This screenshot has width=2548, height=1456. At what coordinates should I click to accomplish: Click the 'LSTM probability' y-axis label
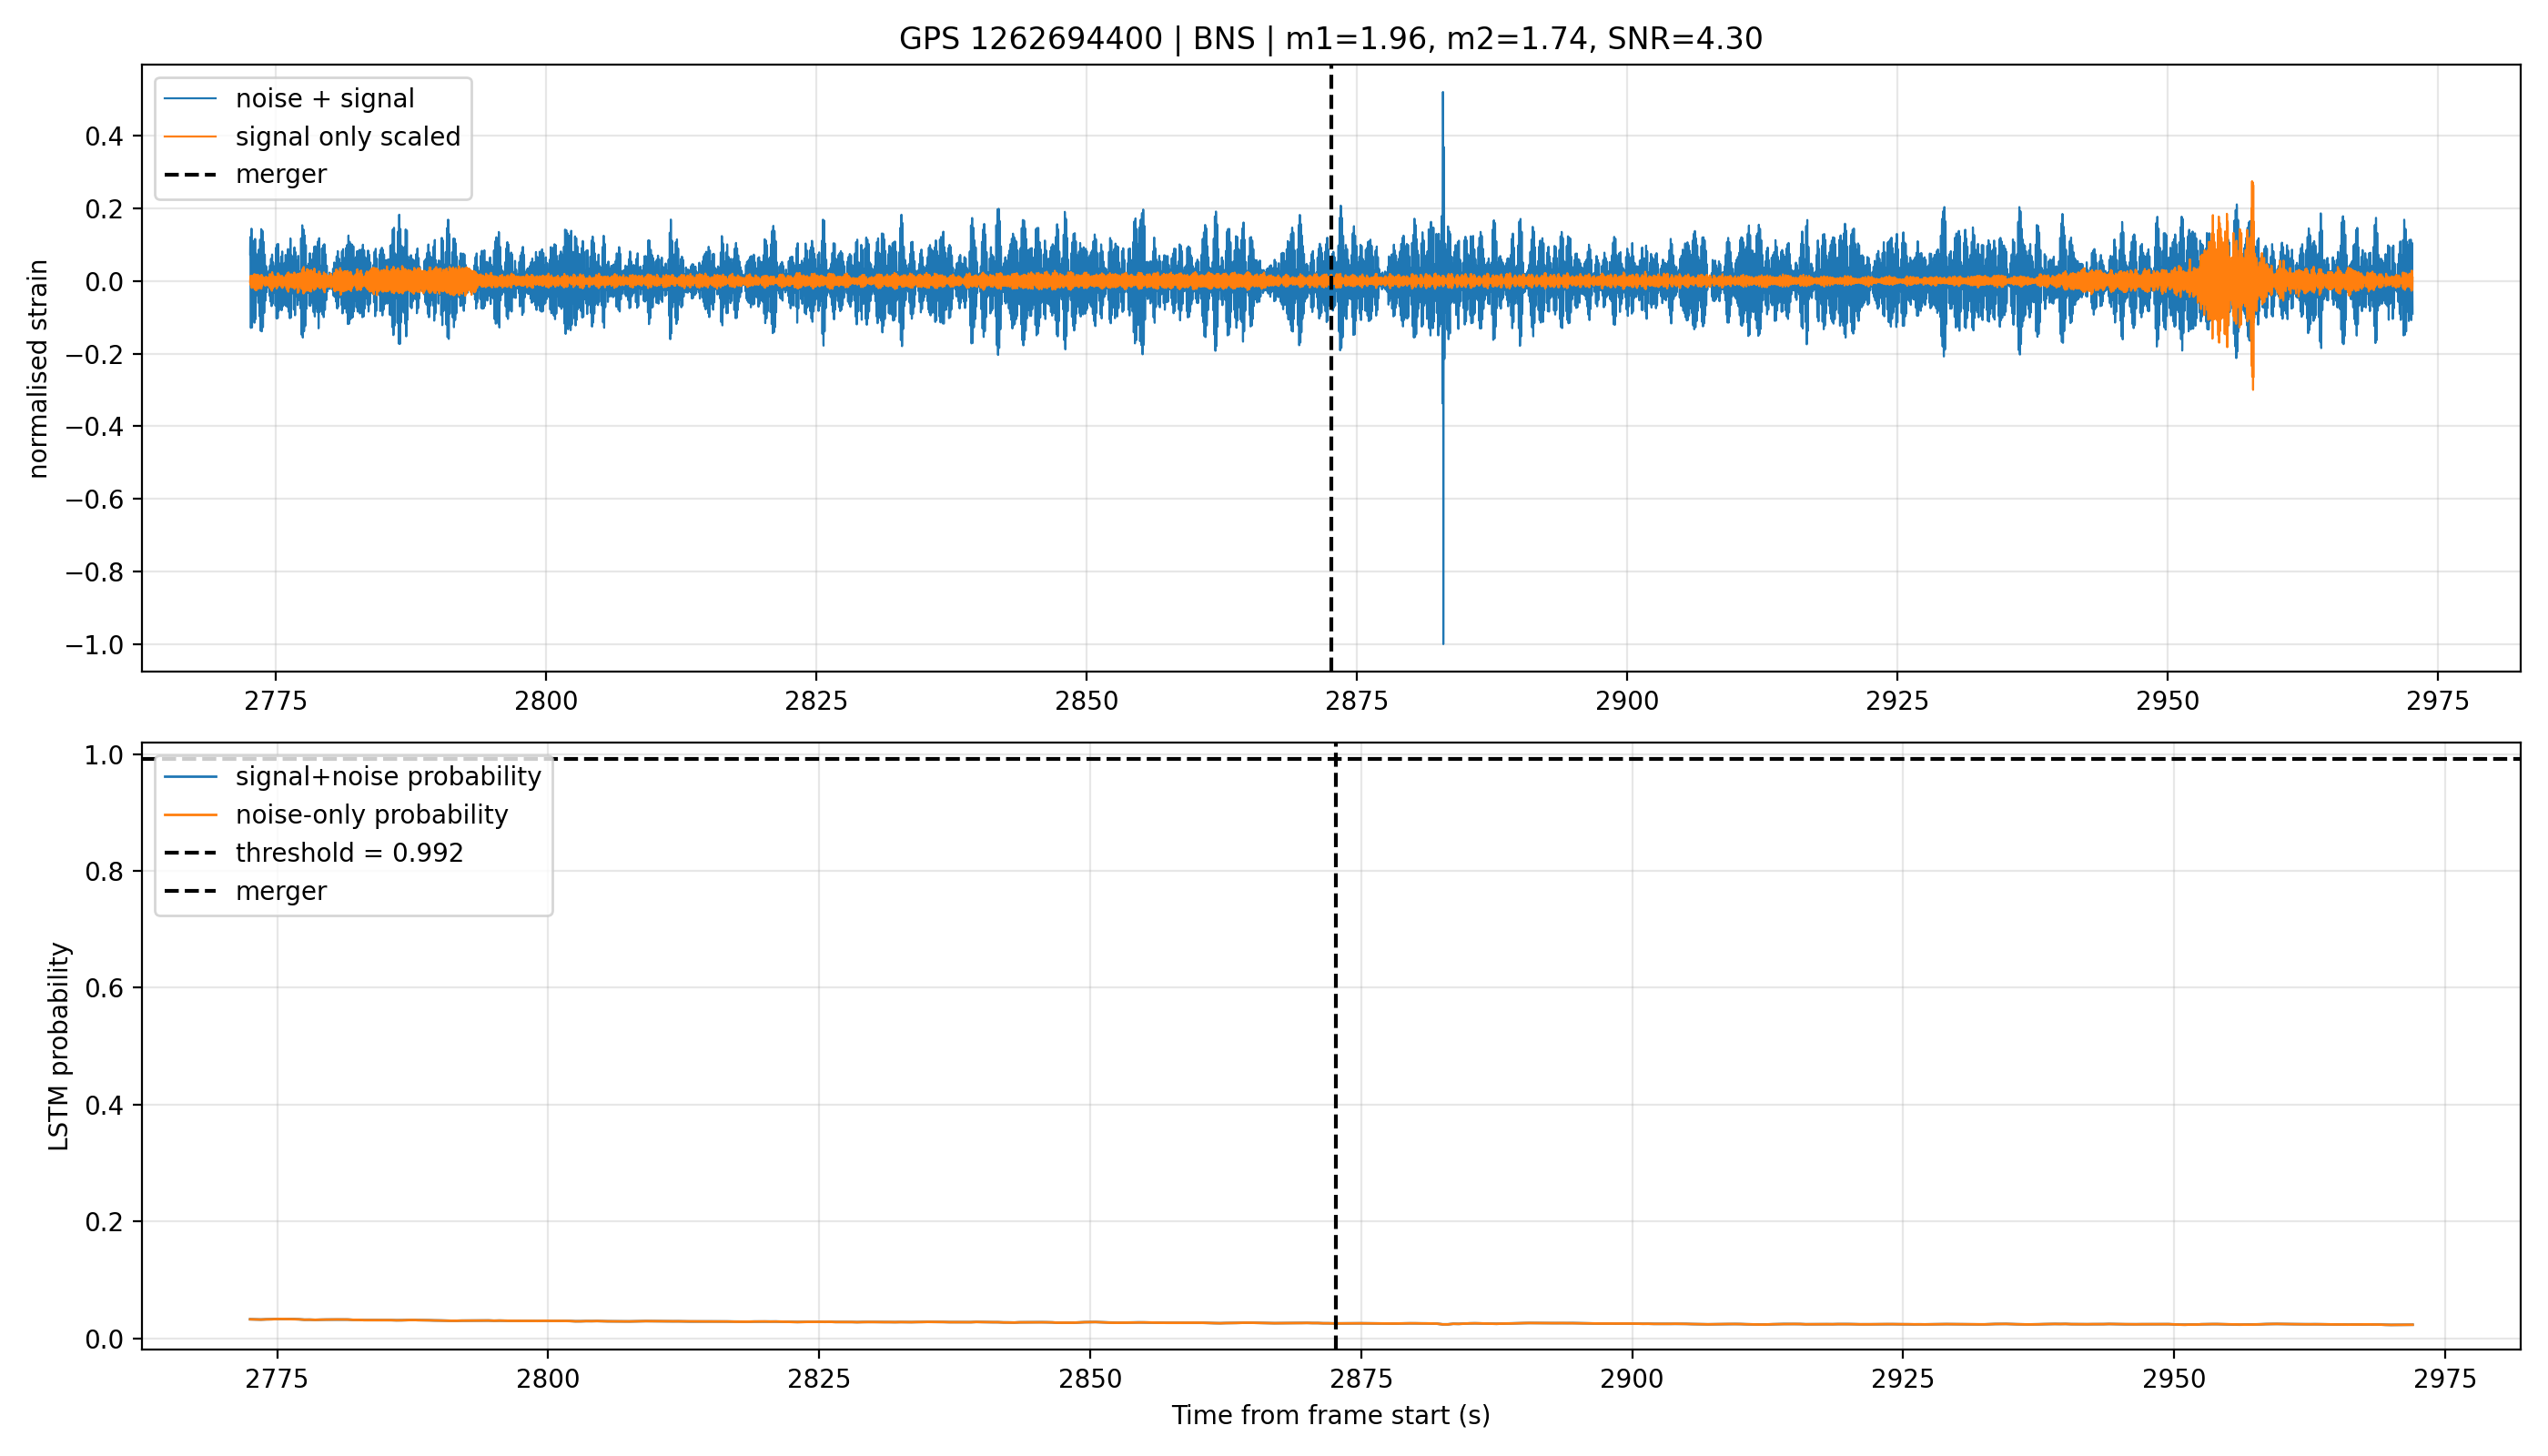point(59,1046)
